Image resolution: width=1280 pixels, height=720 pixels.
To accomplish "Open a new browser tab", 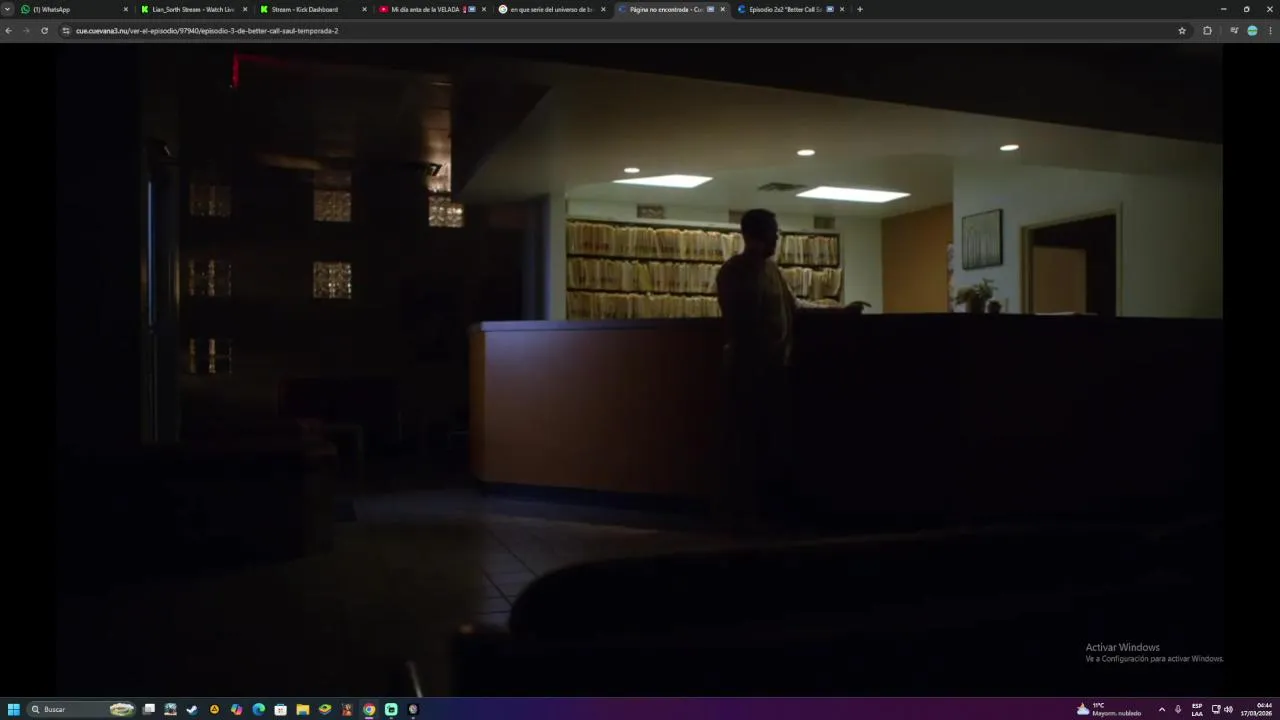I will 860,9.
